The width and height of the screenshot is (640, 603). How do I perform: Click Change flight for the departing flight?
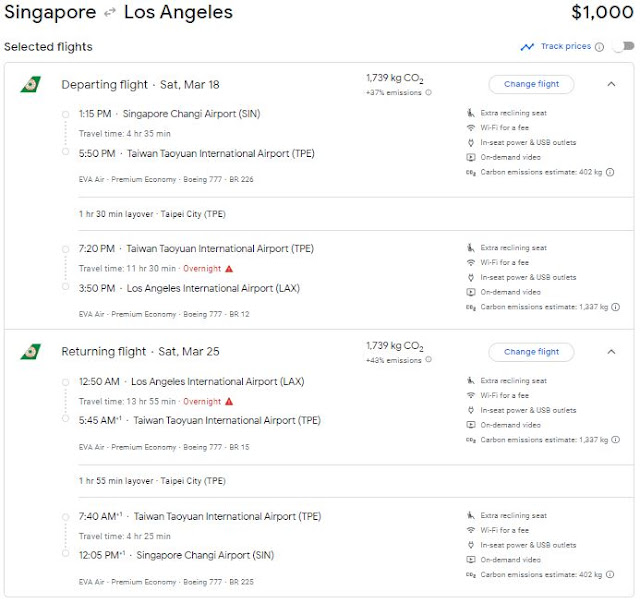click(x=531, y=84)
